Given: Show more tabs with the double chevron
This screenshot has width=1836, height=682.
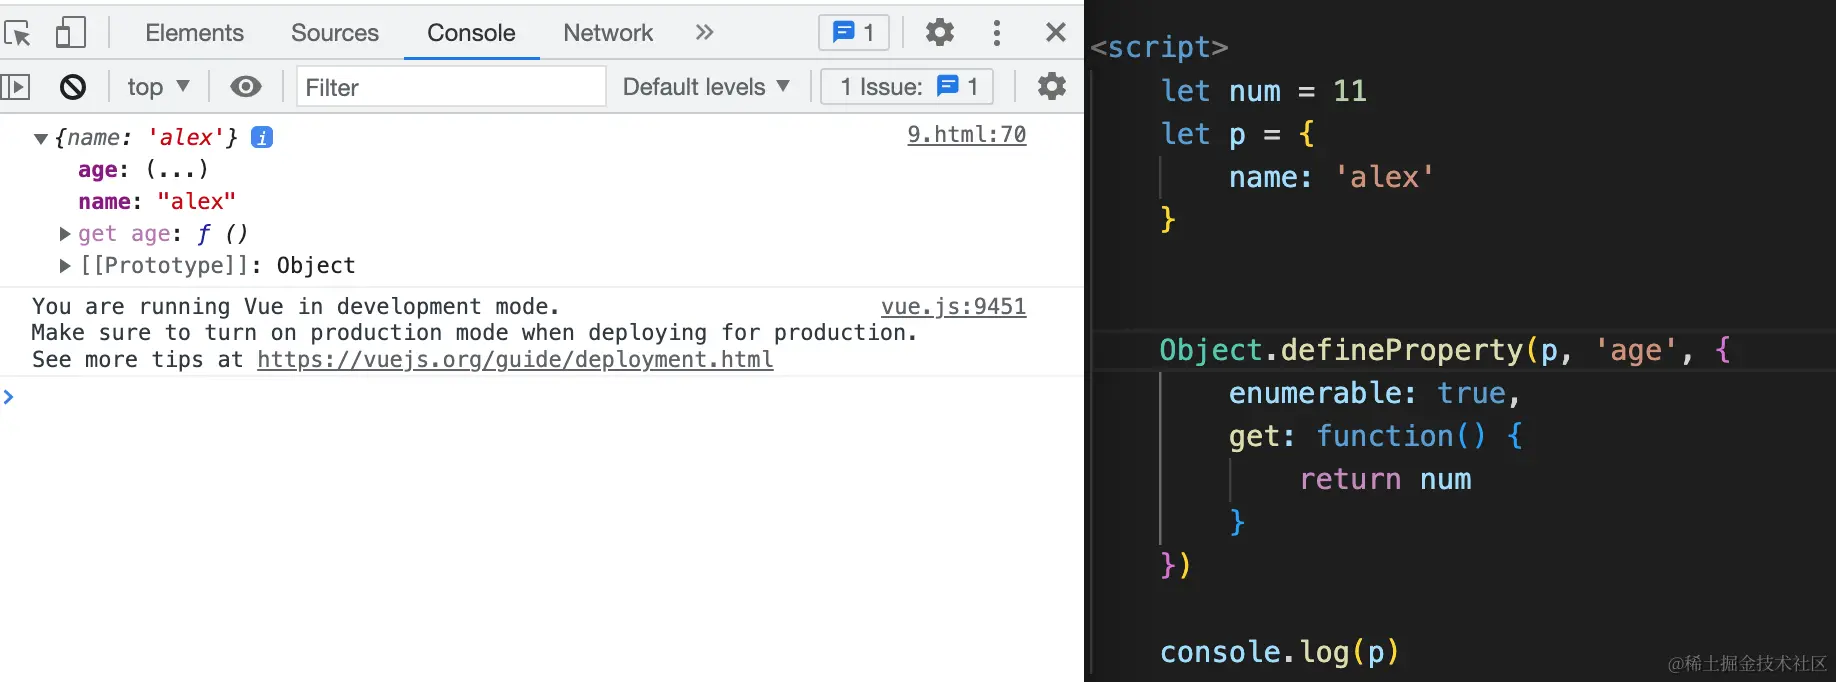Looking at the screenshot, I should point(704,32).
